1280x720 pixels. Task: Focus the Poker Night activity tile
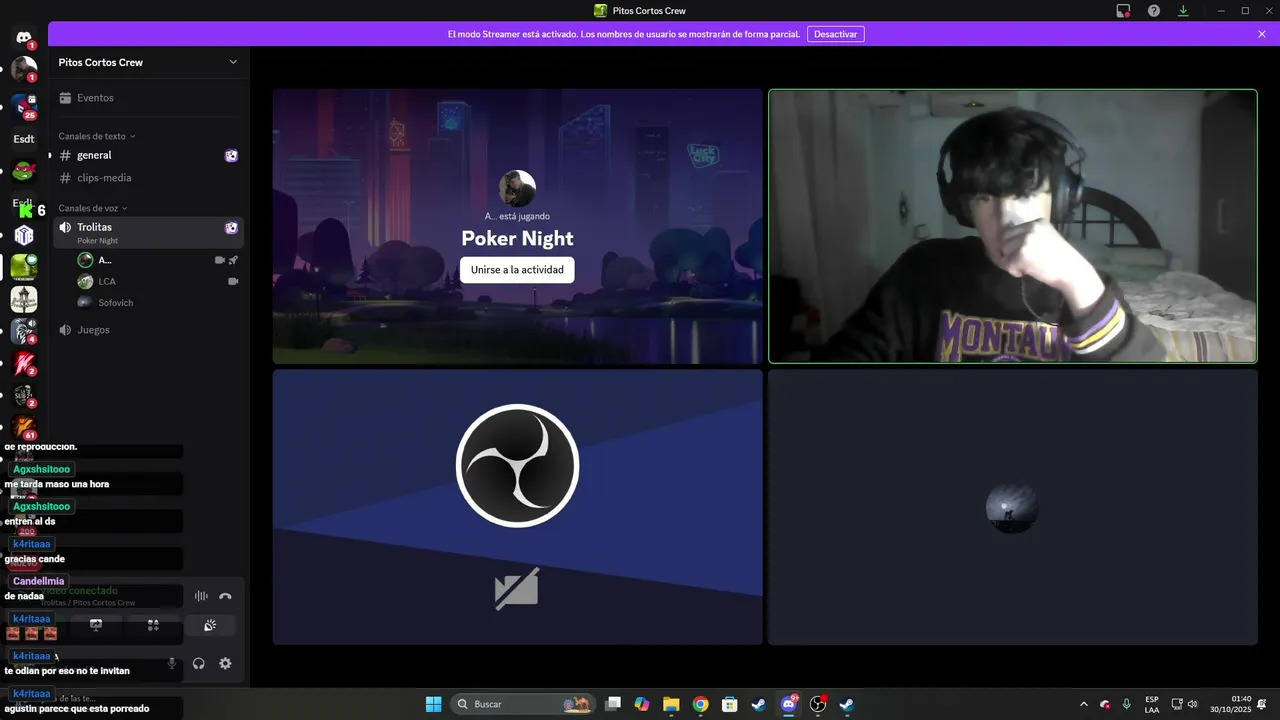point(517,226)
